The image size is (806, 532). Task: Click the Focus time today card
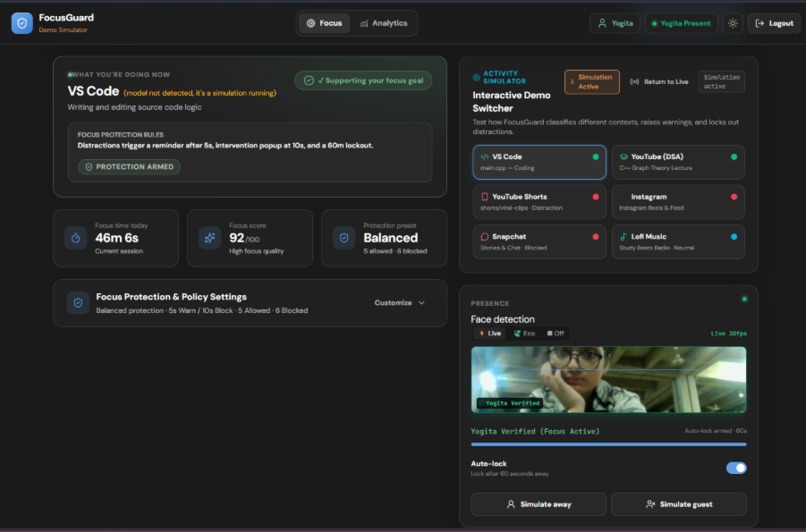tap(116, 238)
